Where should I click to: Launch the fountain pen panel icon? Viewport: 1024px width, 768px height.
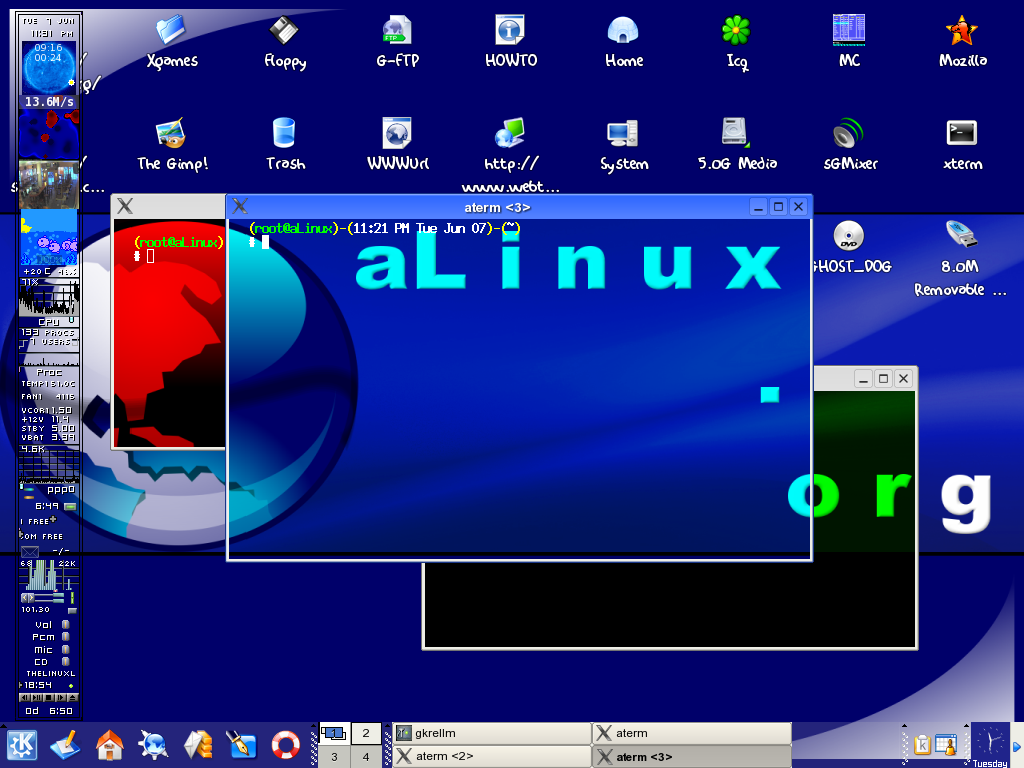click(241, 745)
